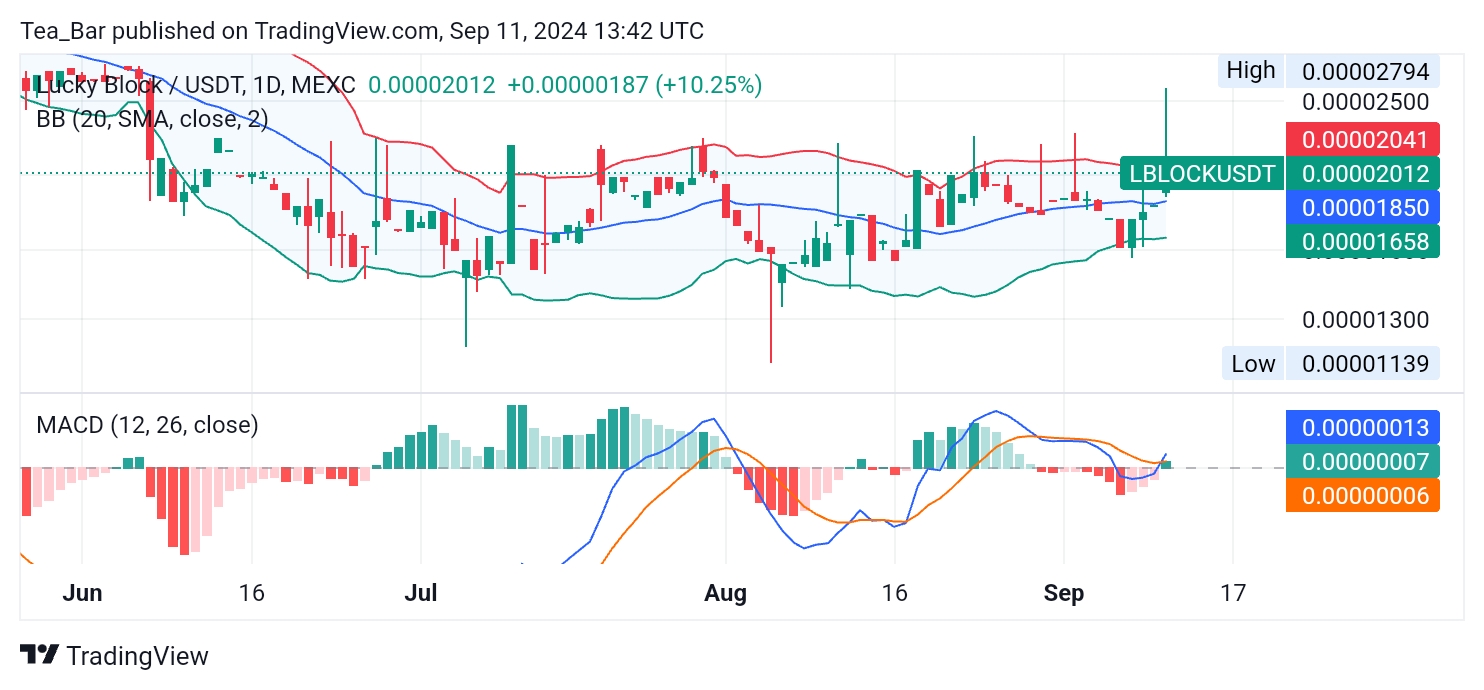Click the high value 0.00002794
This screenshot has height=690, width=1484.
click(1364, 72)
